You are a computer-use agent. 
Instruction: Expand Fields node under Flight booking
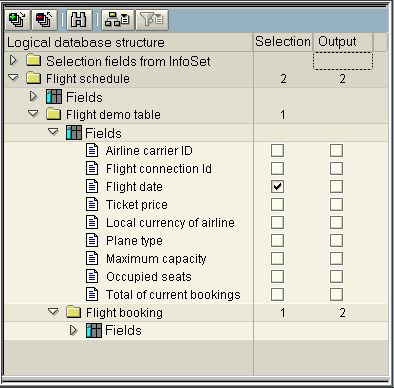click(x=74, y=330)
